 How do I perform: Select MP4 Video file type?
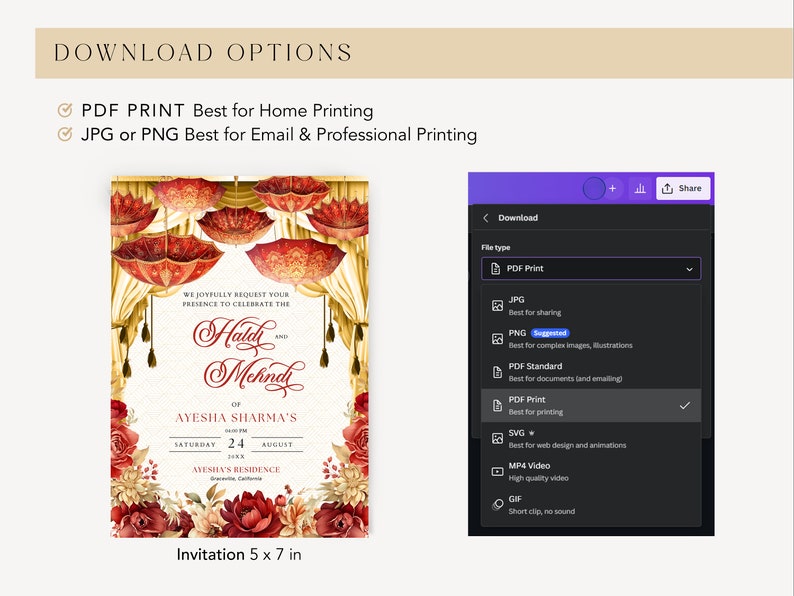click(591, 471)
